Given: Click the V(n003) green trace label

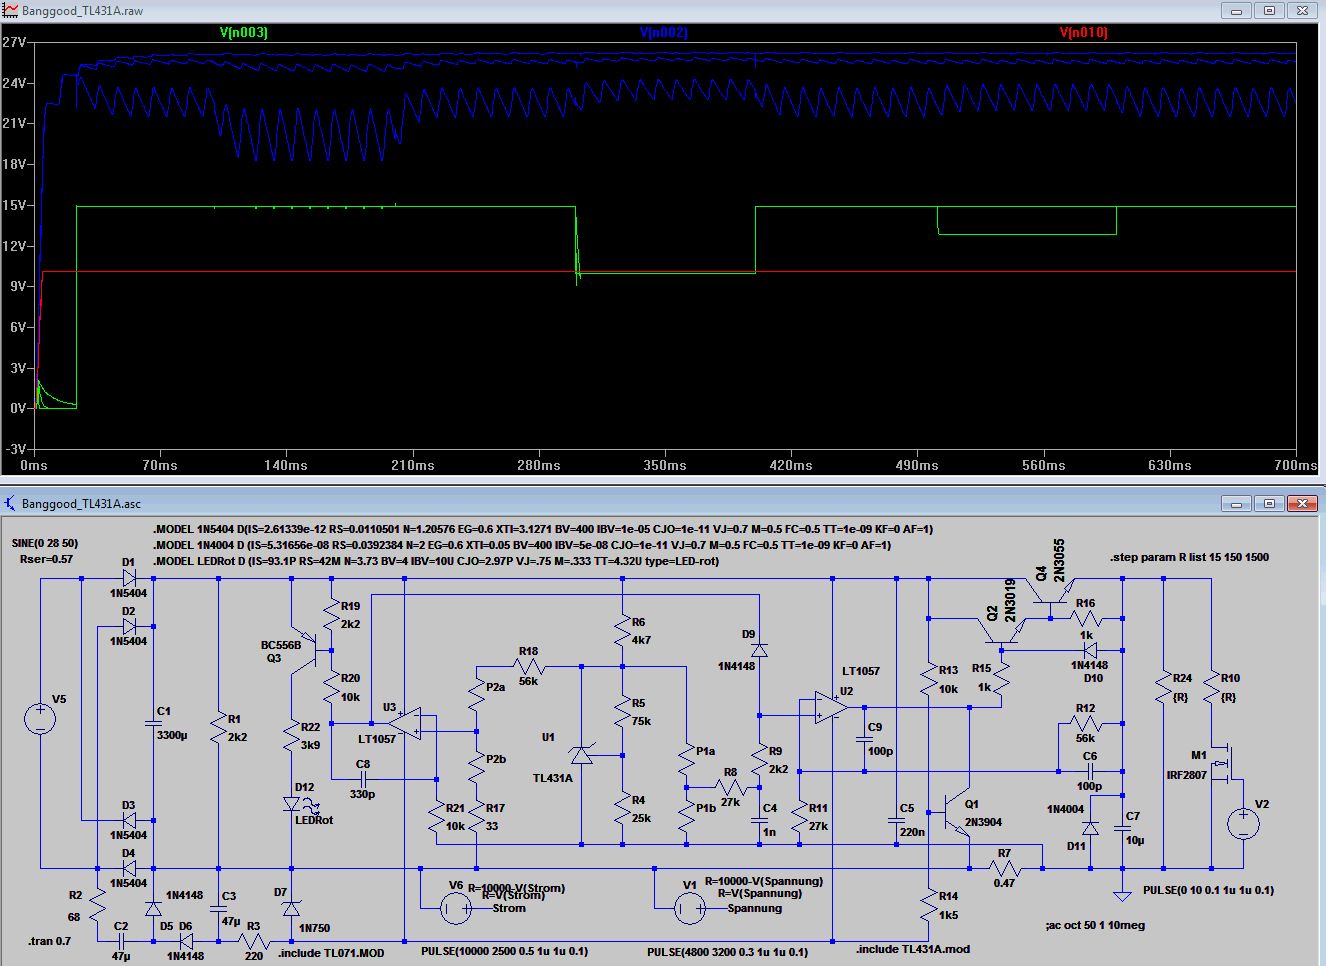Looking at the screenshot, I should tap(243, 33).
